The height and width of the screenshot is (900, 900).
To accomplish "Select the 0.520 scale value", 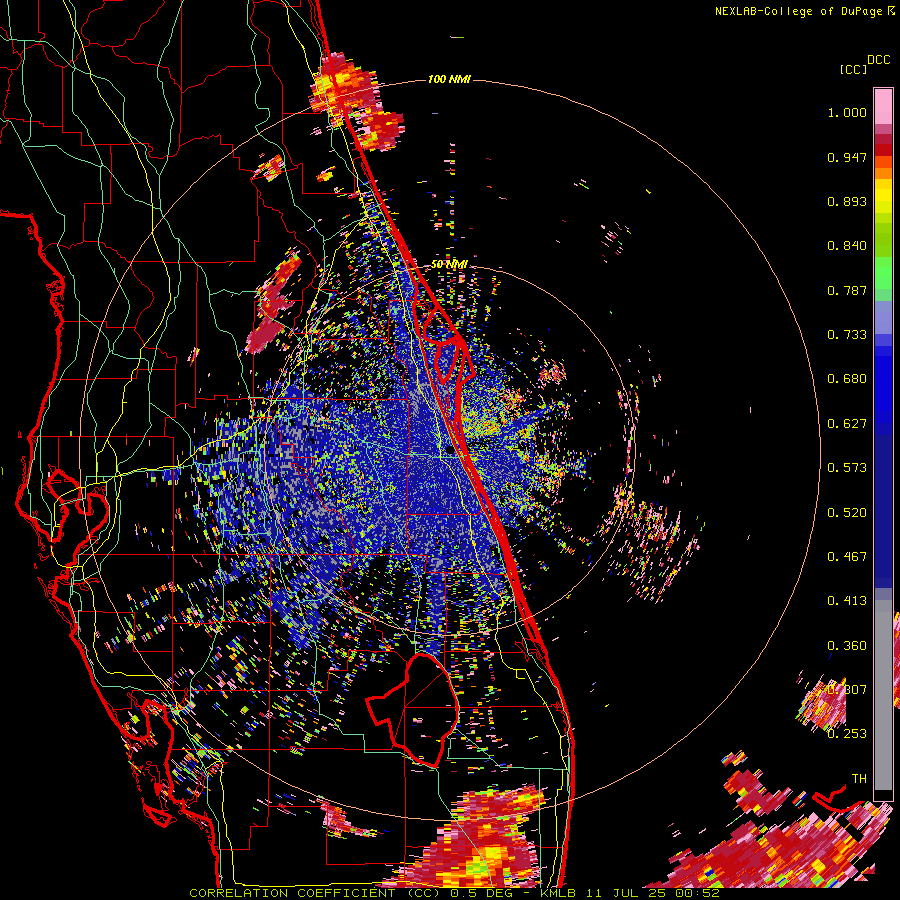I will click(847, 513).
